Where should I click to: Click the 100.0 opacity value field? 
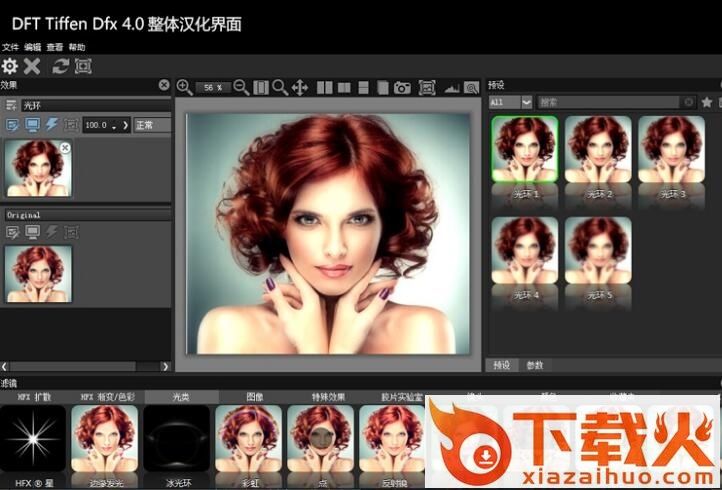coord(96,125)
